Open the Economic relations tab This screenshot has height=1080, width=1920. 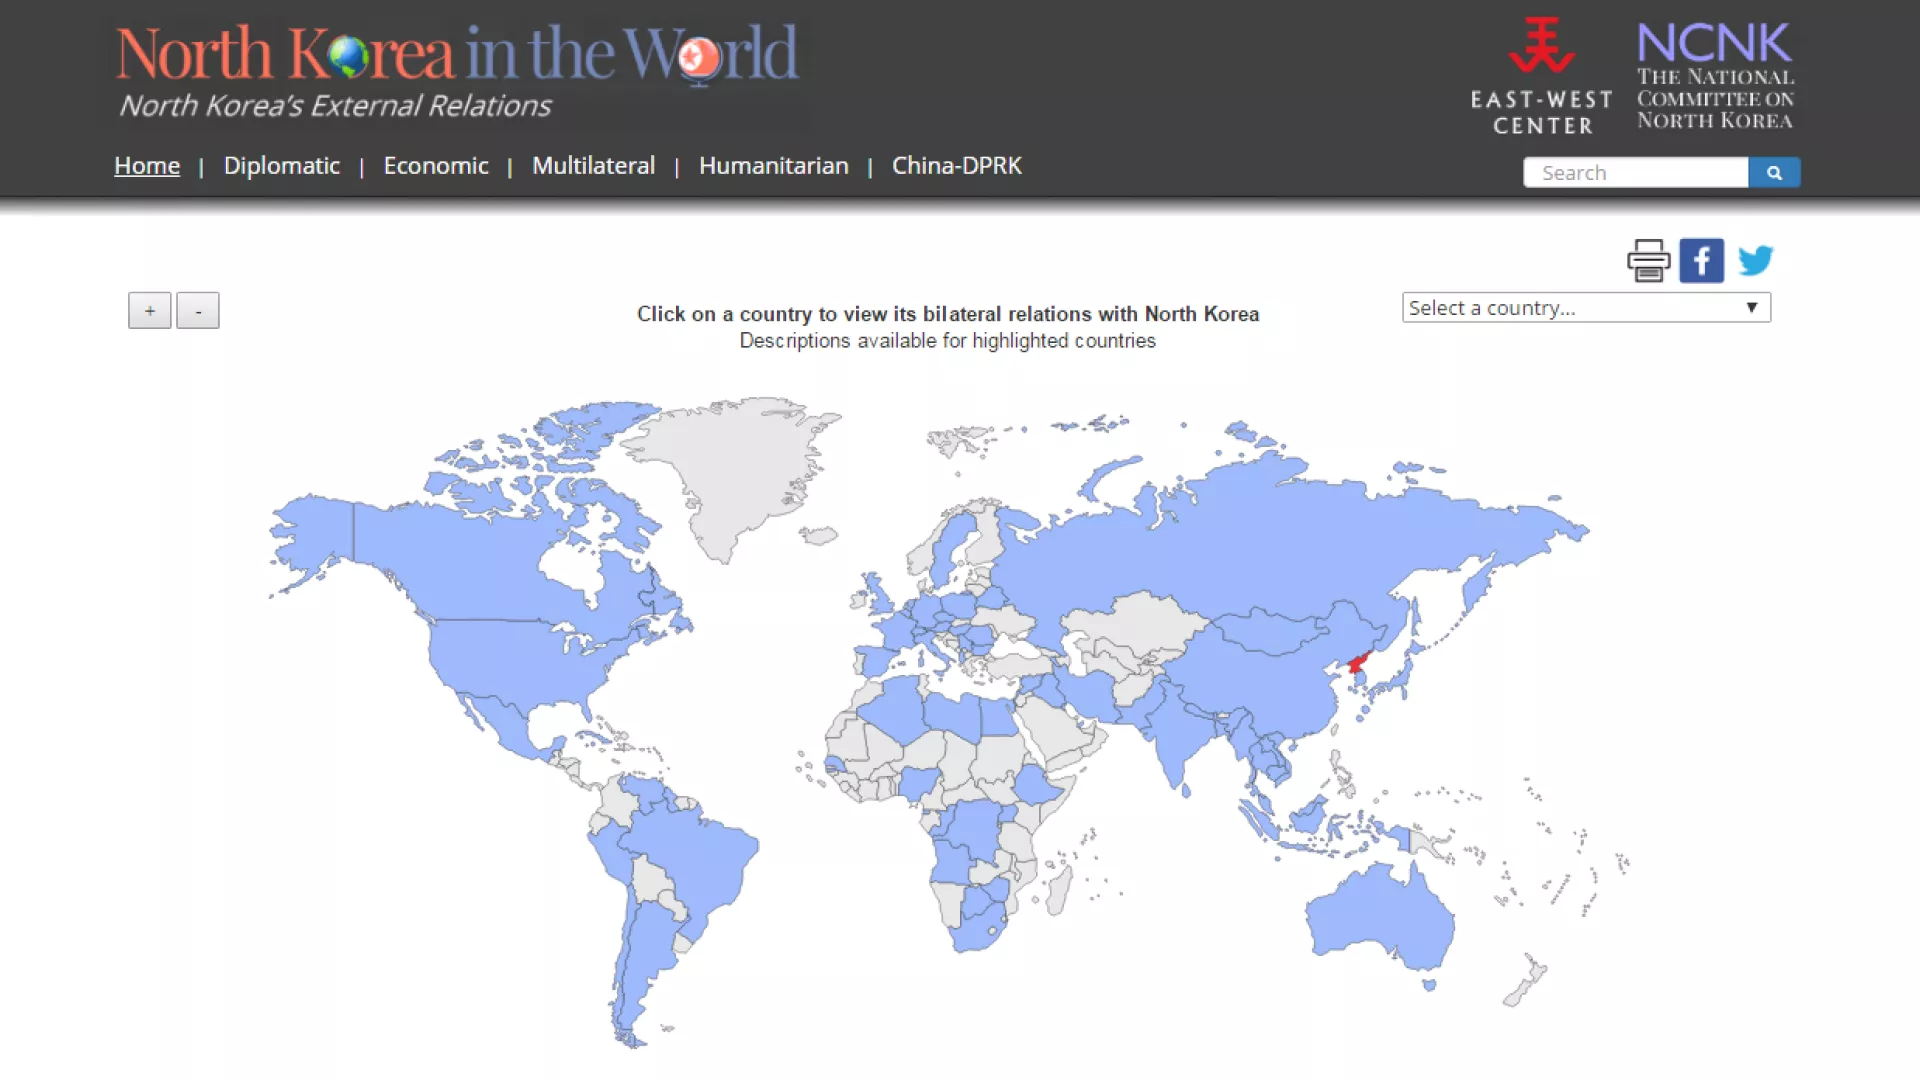pos(435,165)
